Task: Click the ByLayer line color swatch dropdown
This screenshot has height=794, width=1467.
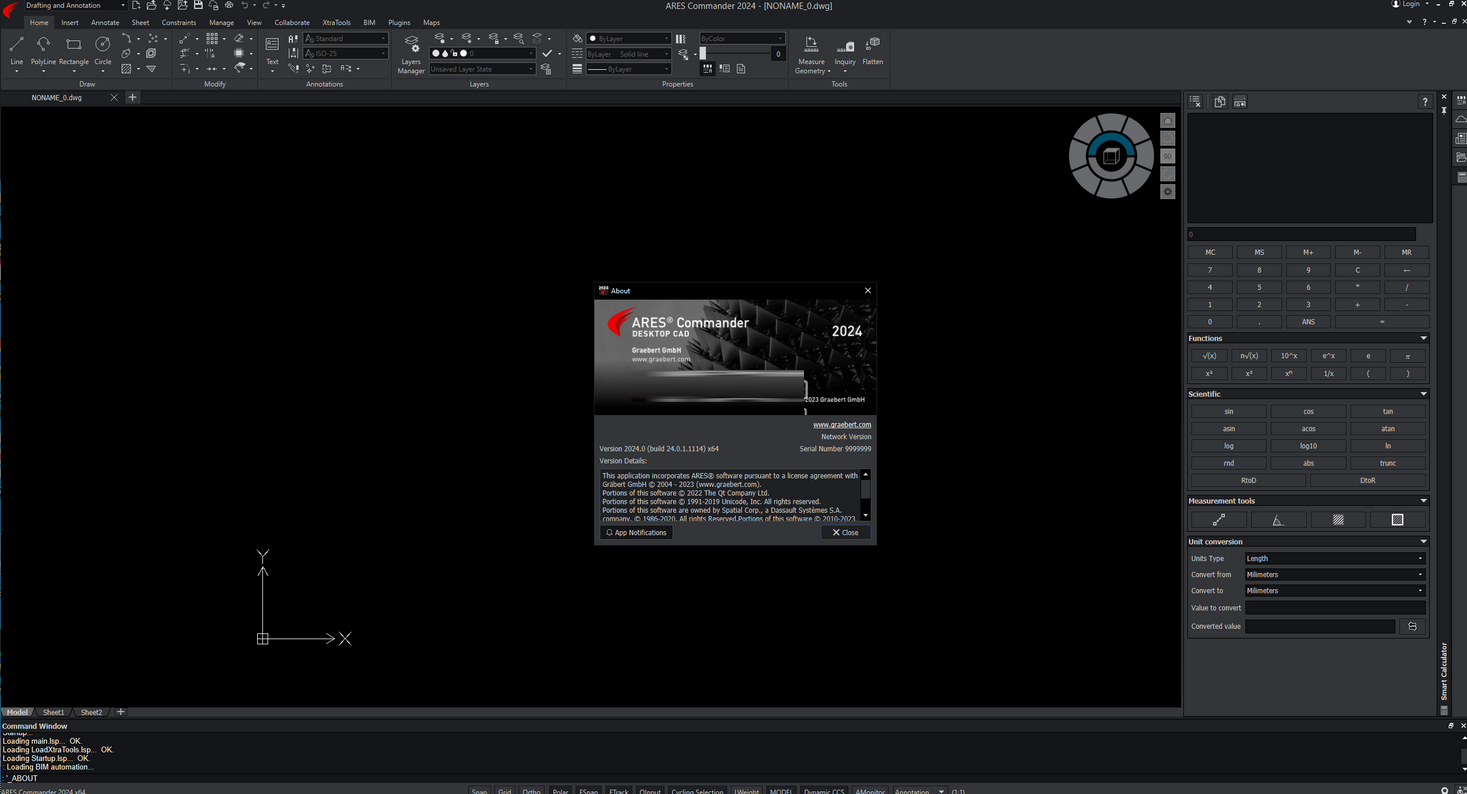Action: [628, 38]
